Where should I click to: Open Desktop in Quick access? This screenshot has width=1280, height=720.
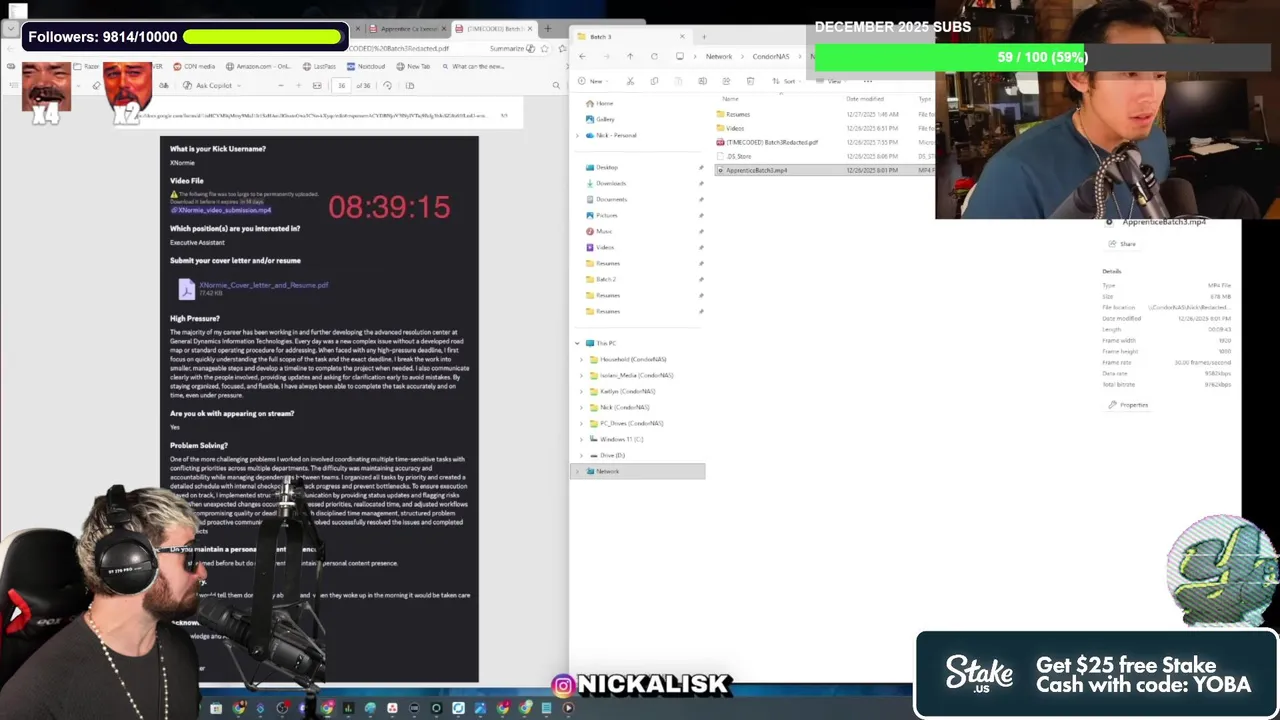(x=606, y=167)
